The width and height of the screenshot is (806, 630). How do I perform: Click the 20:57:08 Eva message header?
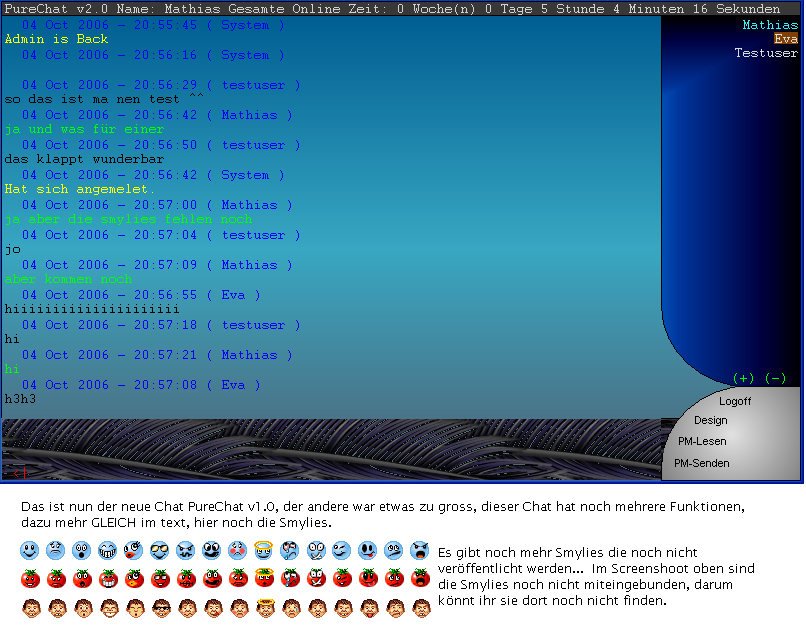pyautogui.click(x=141, y=384)
